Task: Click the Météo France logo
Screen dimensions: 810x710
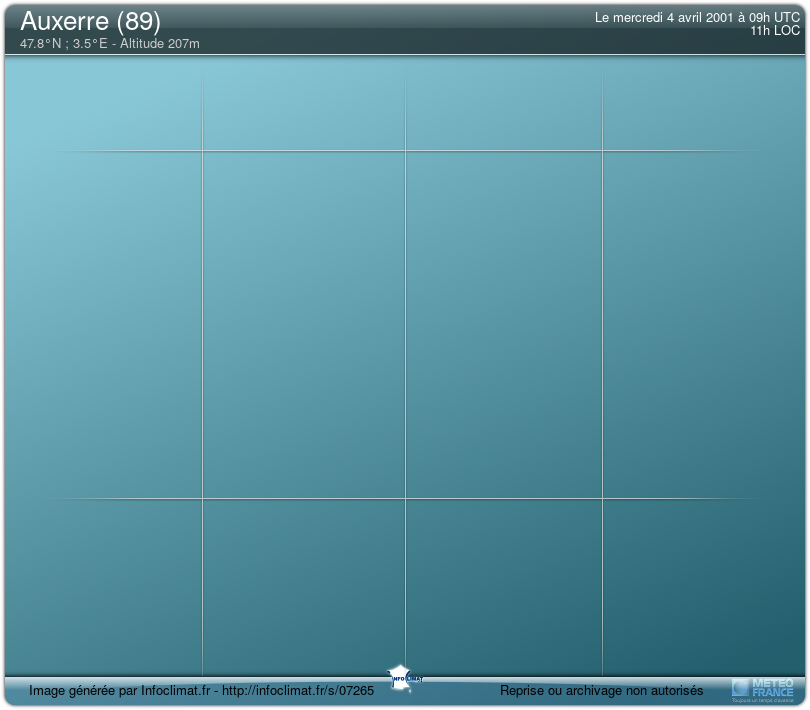Action: 762,688
